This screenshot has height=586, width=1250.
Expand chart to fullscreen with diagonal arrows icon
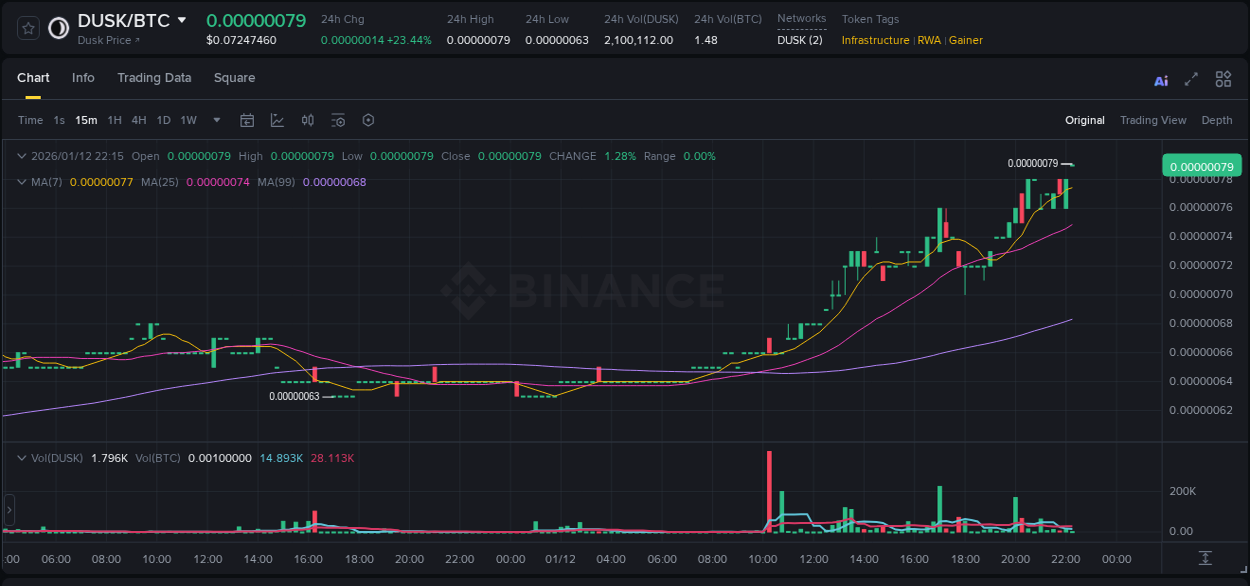[x=1191, y=79]
